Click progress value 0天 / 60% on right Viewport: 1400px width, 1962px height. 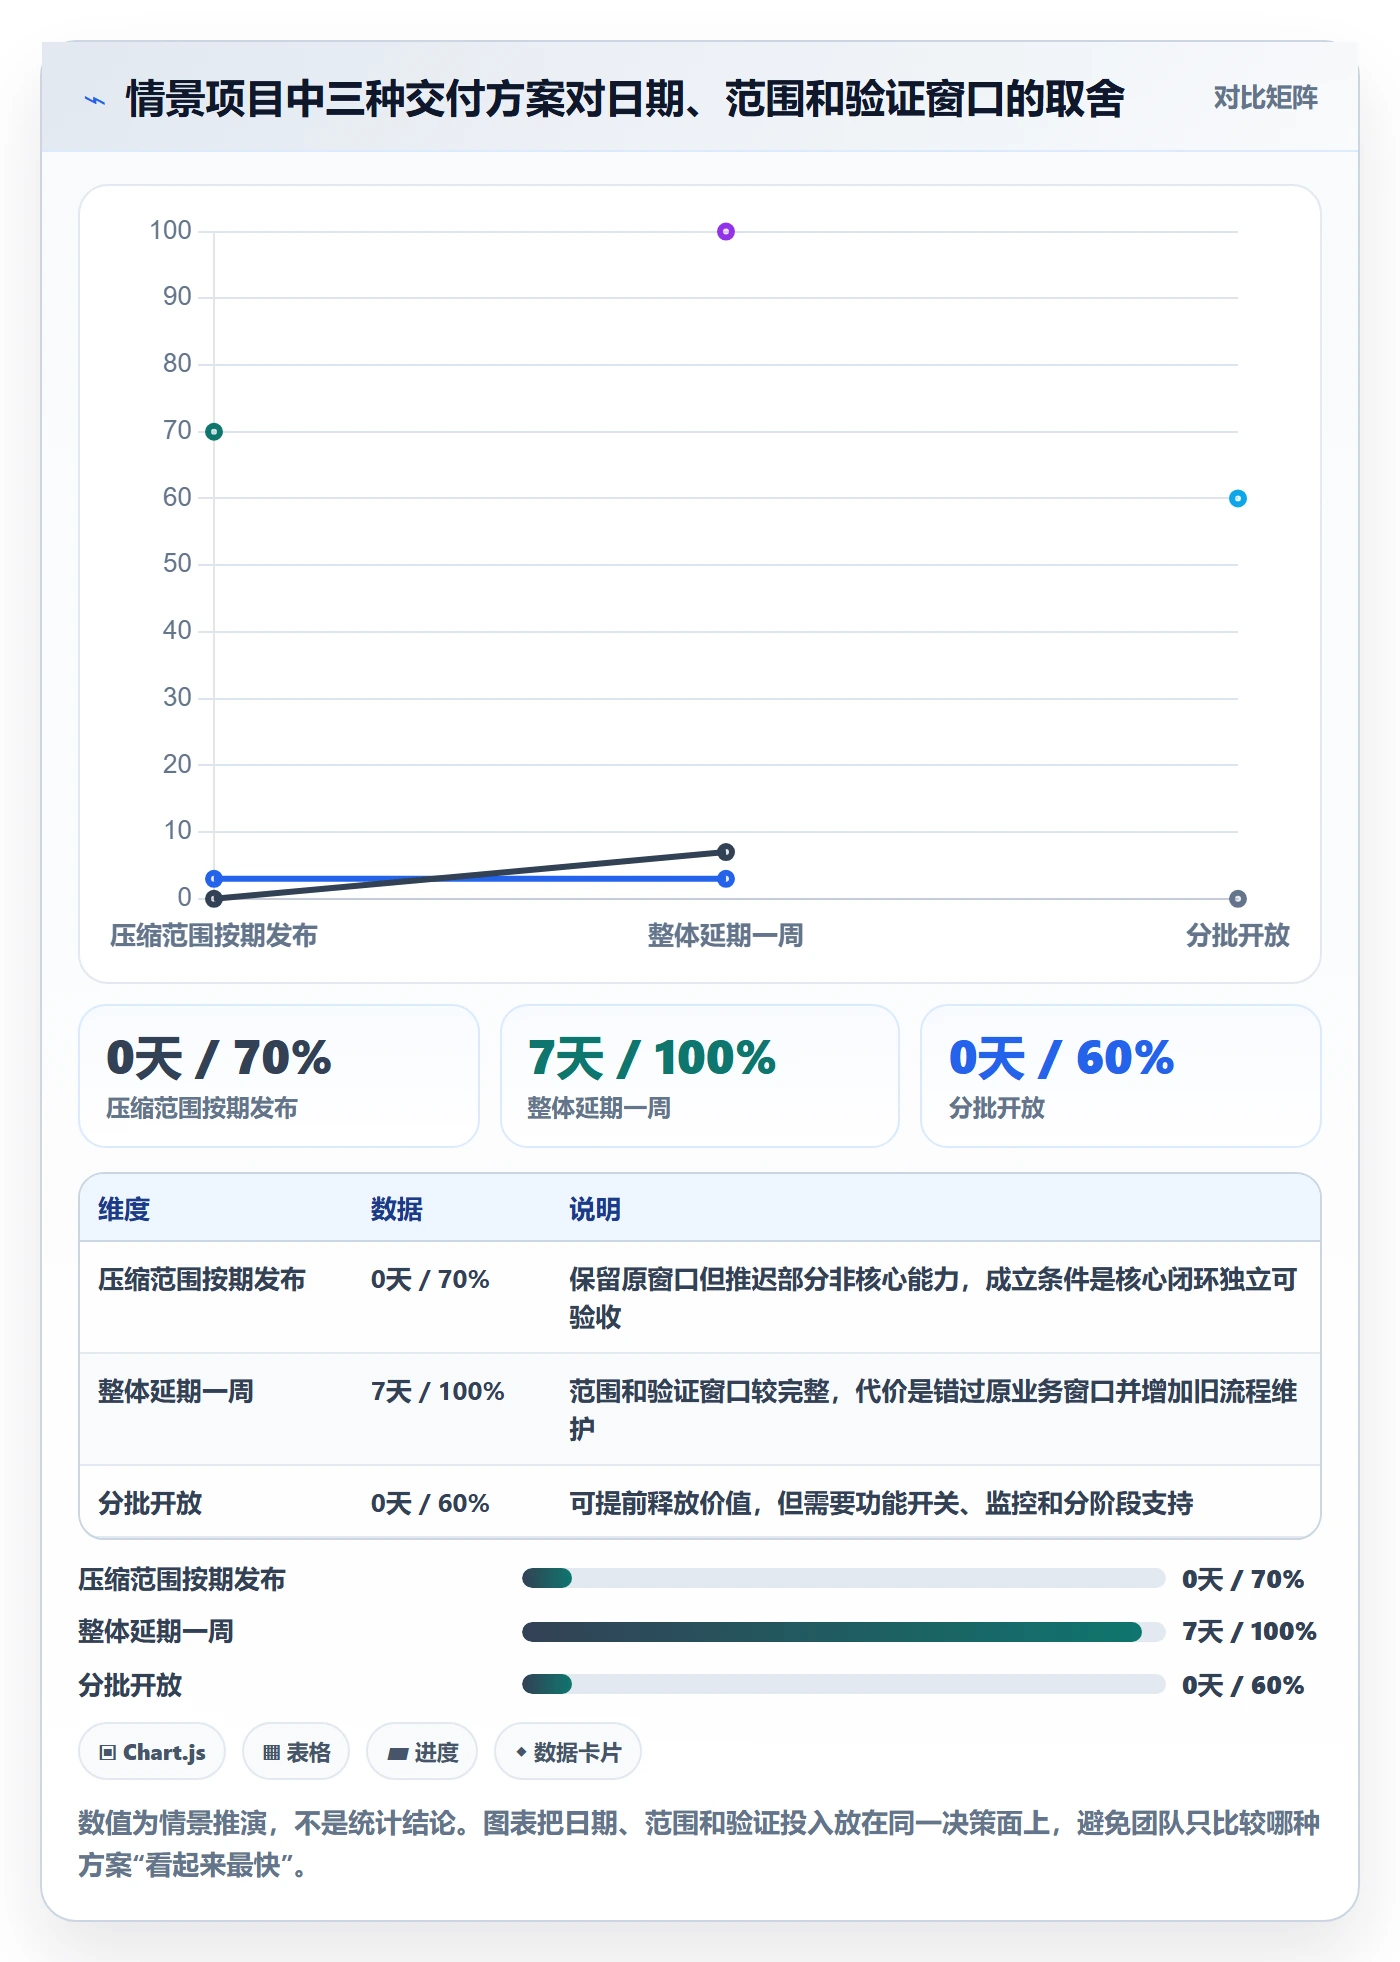[x=1243, y=1685]
